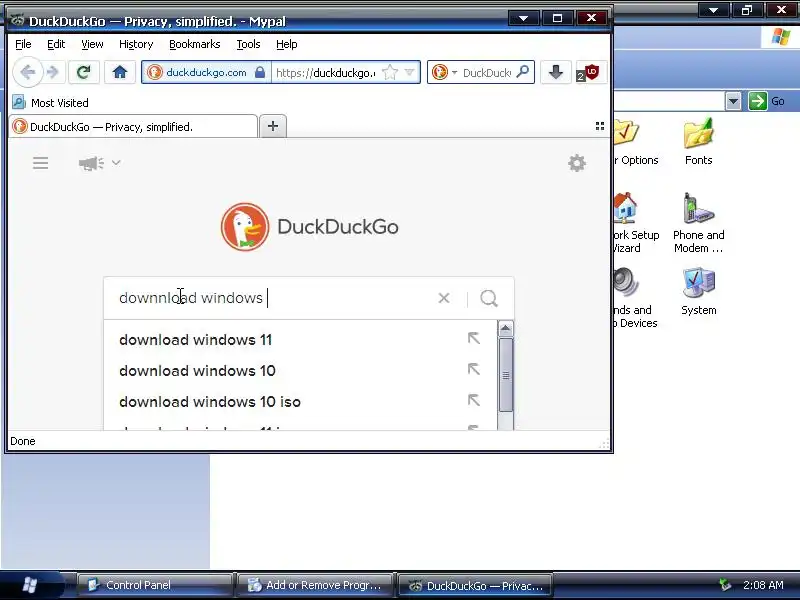Open the Fonts folder in Control Panel
This screenshot has width=800, height=600.
(x=698, y=142)
